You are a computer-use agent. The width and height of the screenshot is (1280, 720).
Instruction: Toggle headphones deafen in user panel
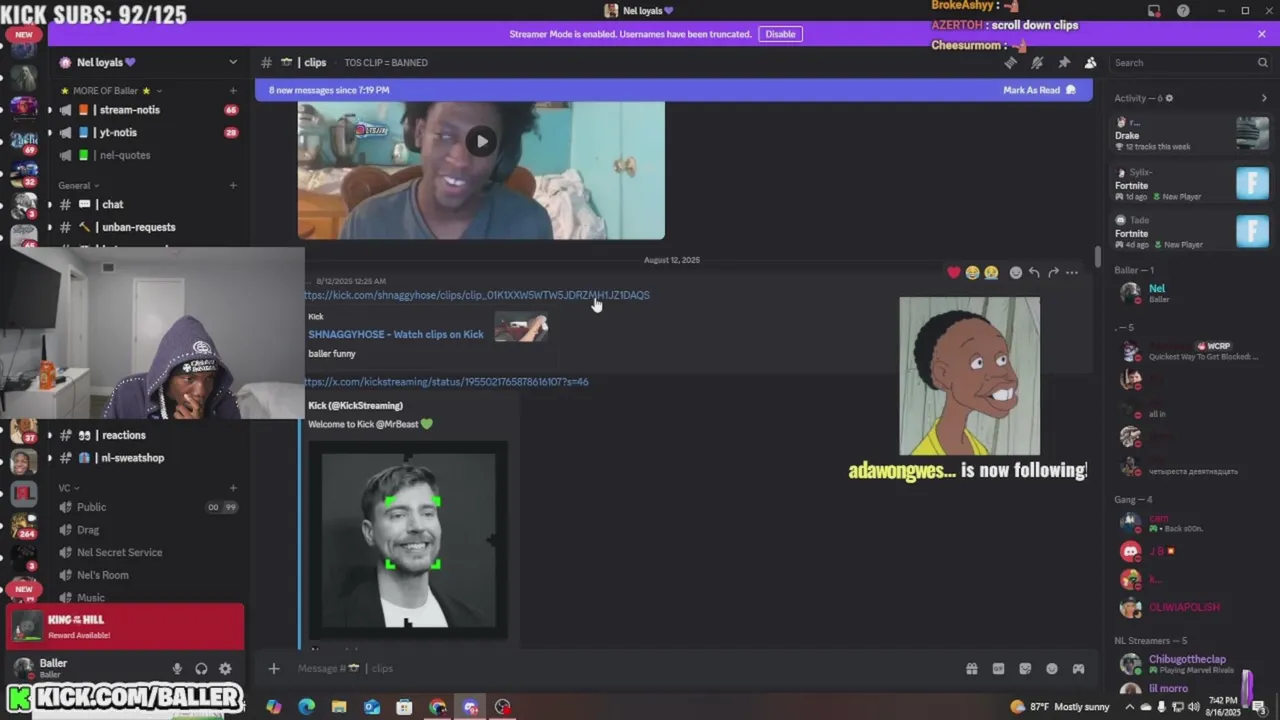(201, 669)
